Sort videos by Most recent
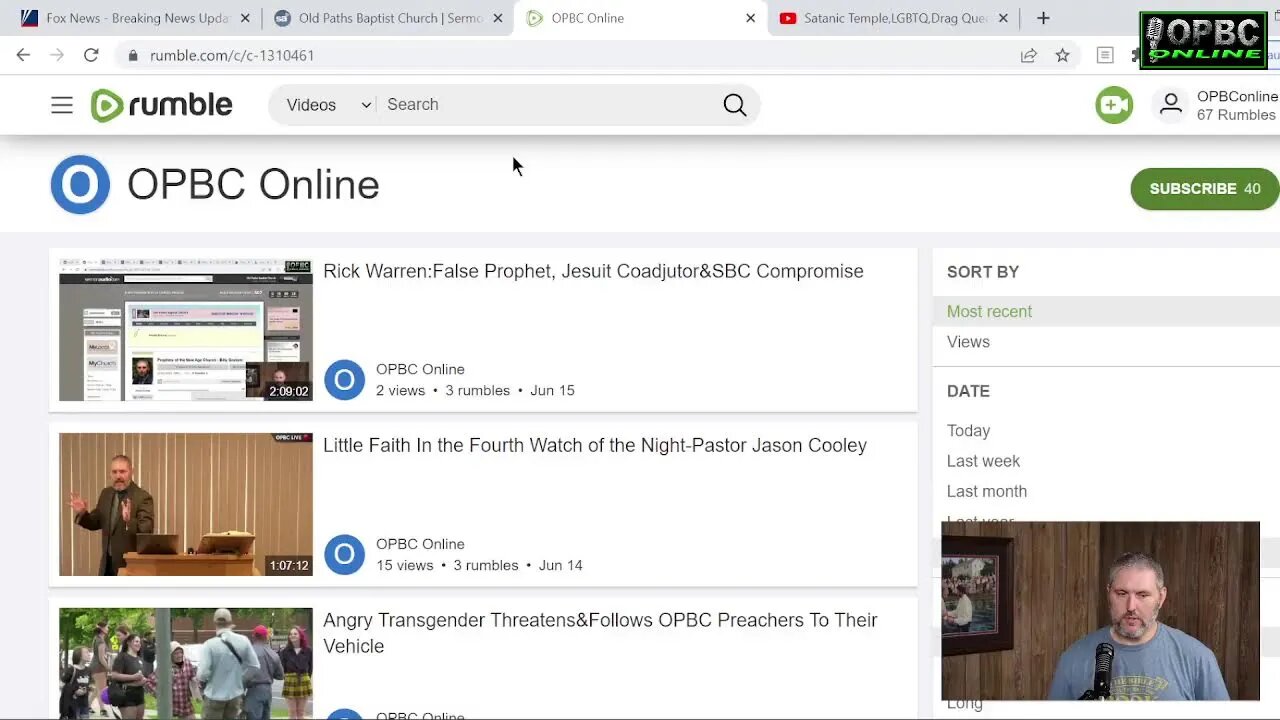The image size is (1280, 720). click(989, 311)
